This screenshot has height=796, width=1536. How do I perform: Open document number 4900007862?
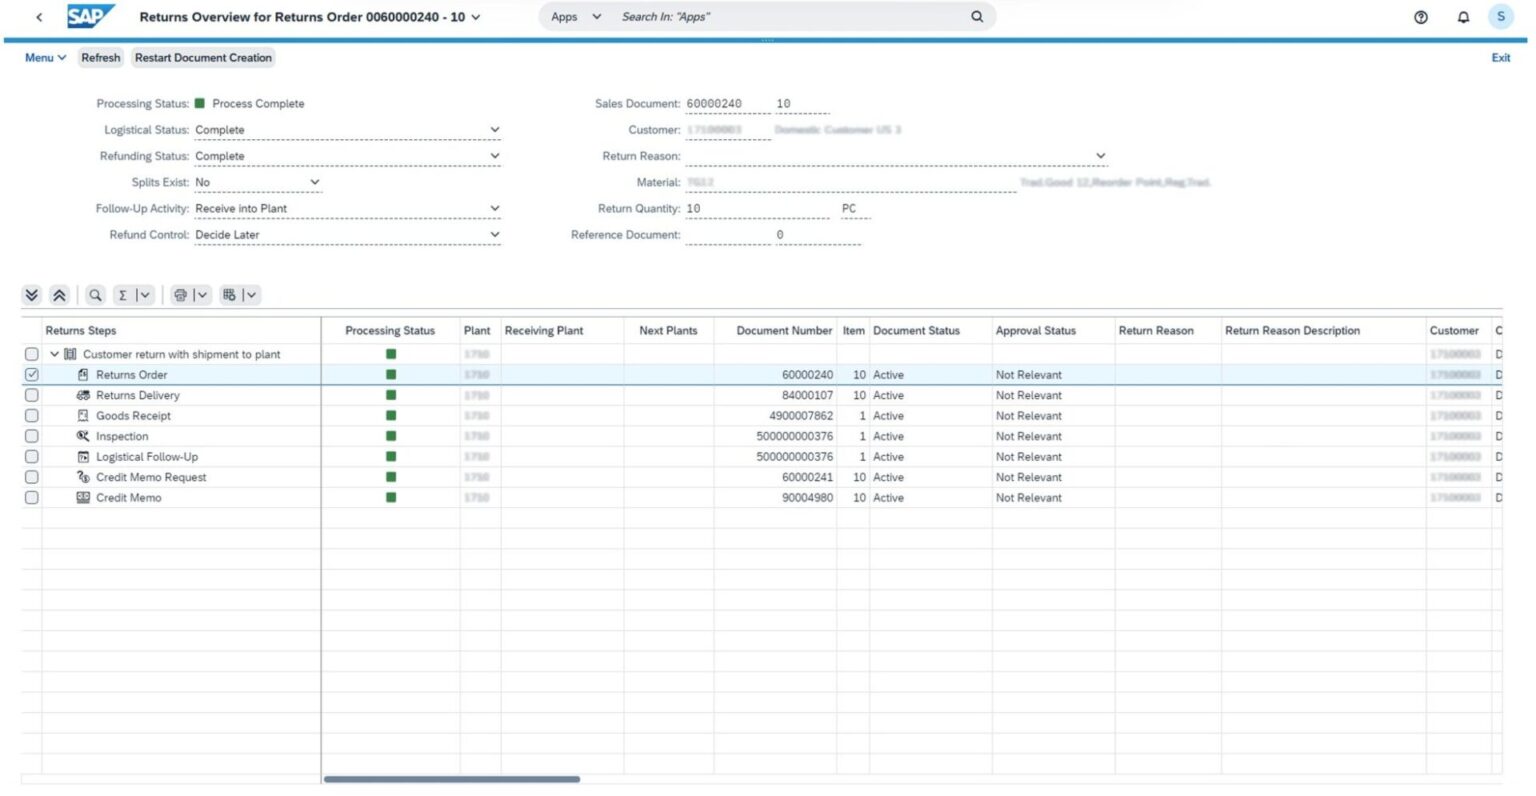click(801, 416)
